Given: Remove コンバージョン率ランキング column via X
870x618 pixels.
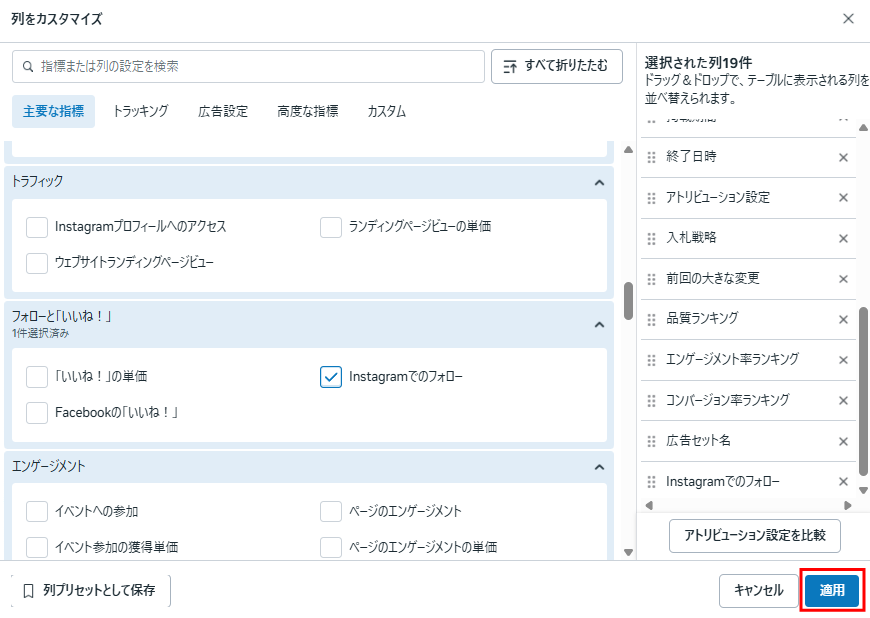Looking at the screenshot, I should (843, 400).
